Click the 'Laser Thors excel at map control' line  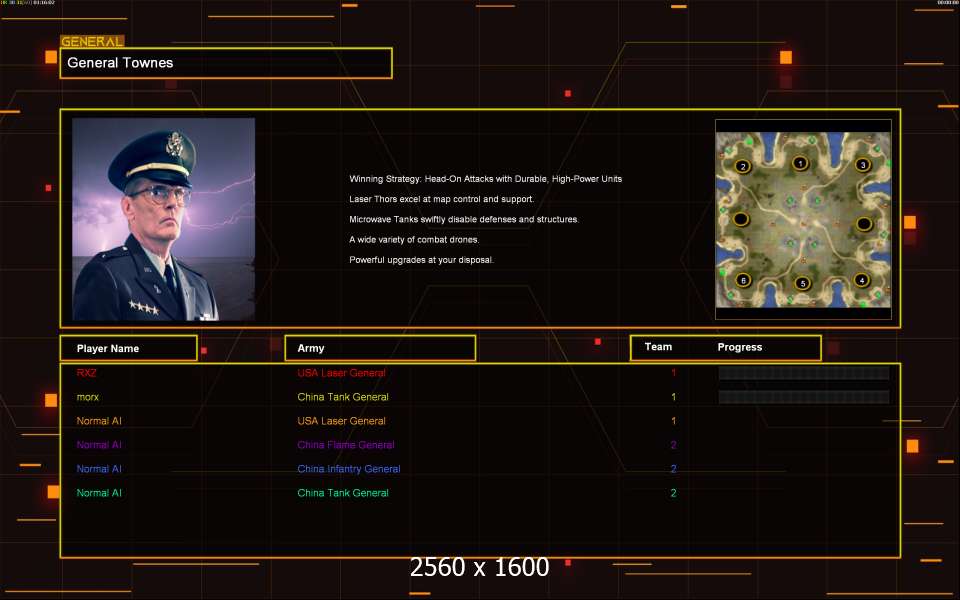[x=441, y=199]
